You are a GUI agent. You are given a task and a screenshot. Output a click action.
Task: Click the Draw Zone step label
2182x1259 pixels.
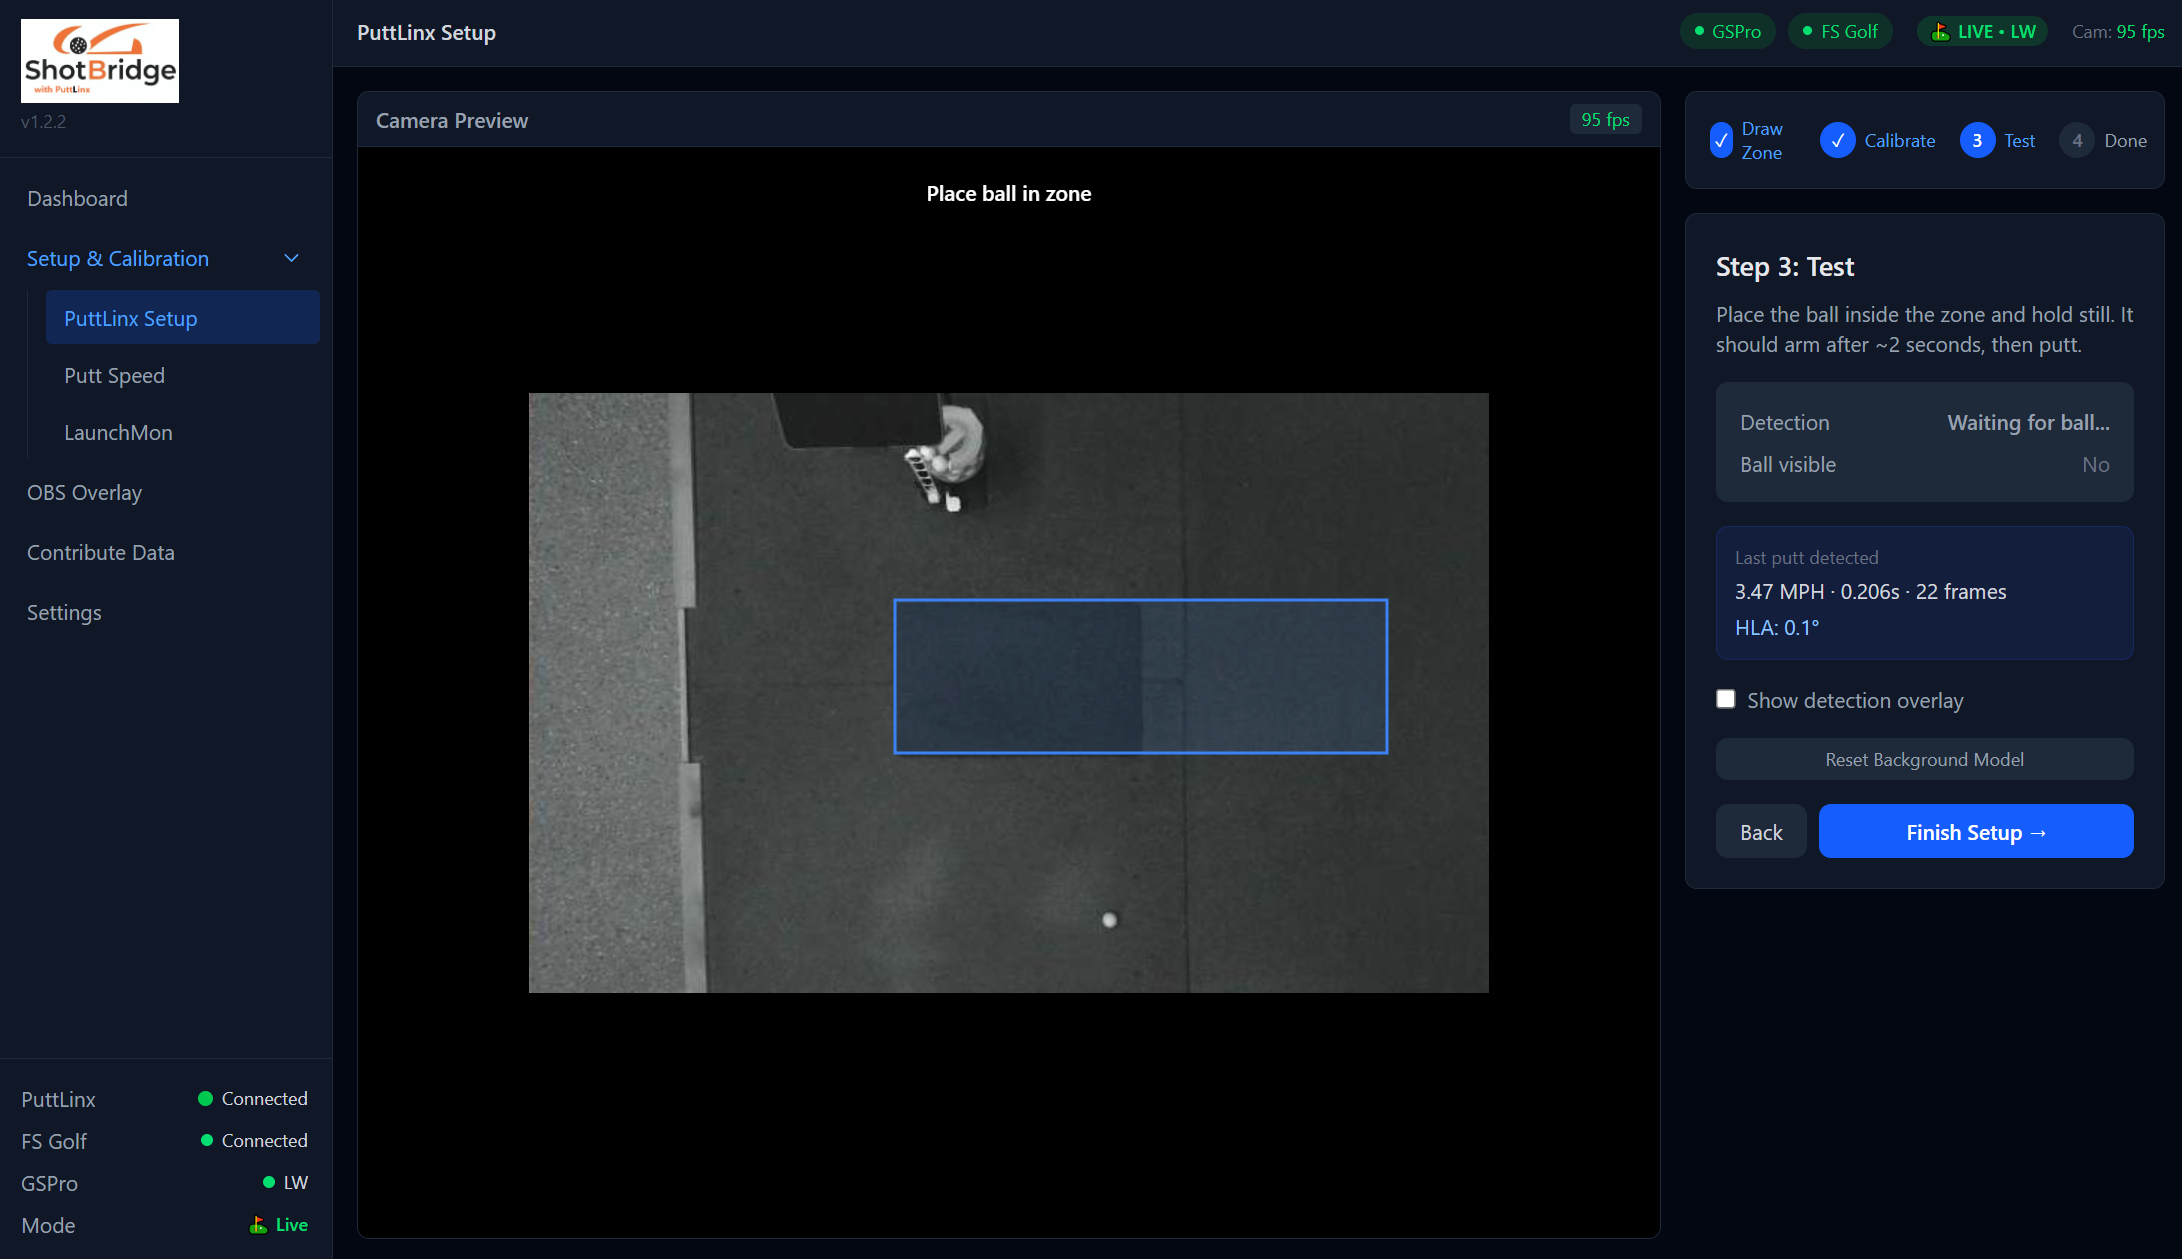pyautogui.click(x=1761, y=141)
